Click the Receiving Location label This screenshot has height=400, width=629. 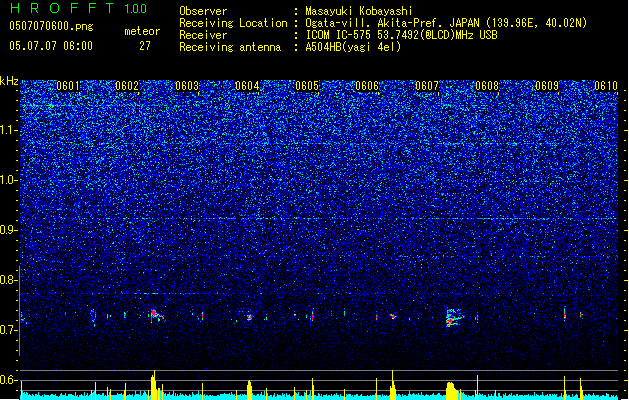pyautogui.click(x=233, y=24)
